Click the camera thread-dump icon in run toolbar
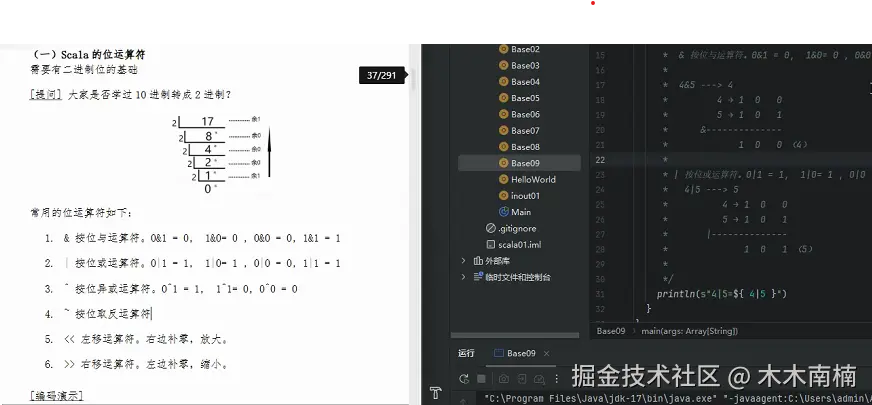Viewport: 872px width, 405px height. tap(503, 379)
